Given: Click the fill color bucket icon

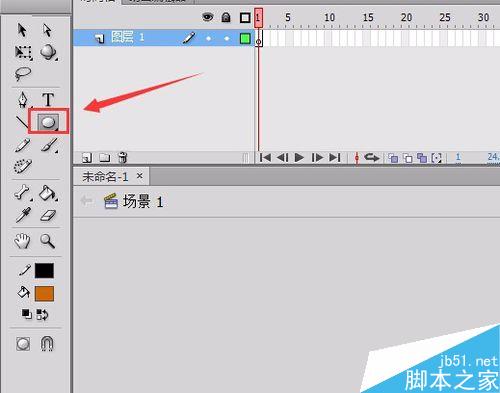Looking at the screenshot, I should [24, 292].
